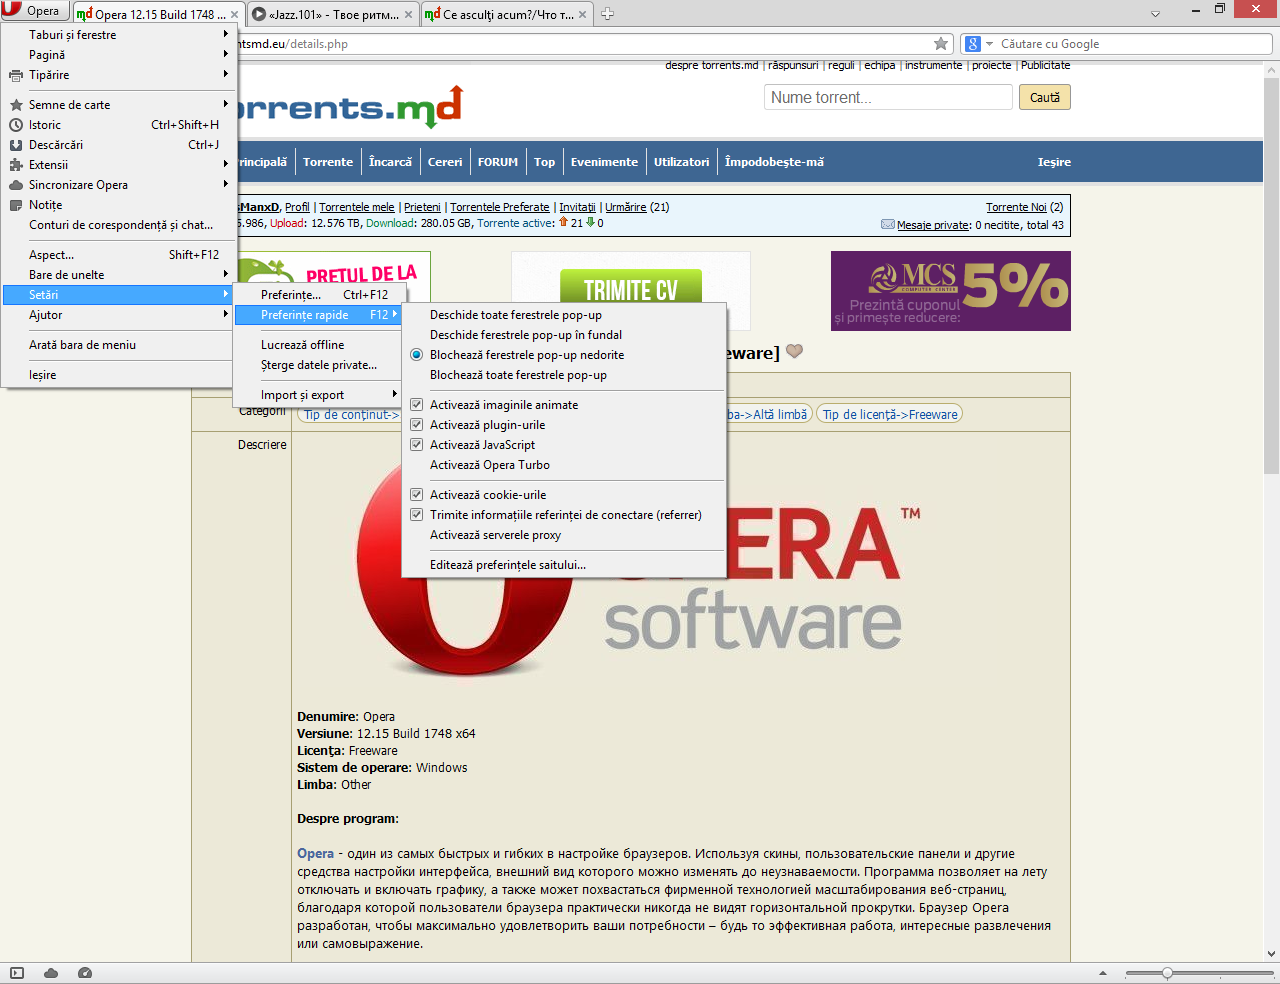Switch to 'Ce asculți acum?' tab
This screenshot has height=984, width=1280.
[x=508, y=15]
